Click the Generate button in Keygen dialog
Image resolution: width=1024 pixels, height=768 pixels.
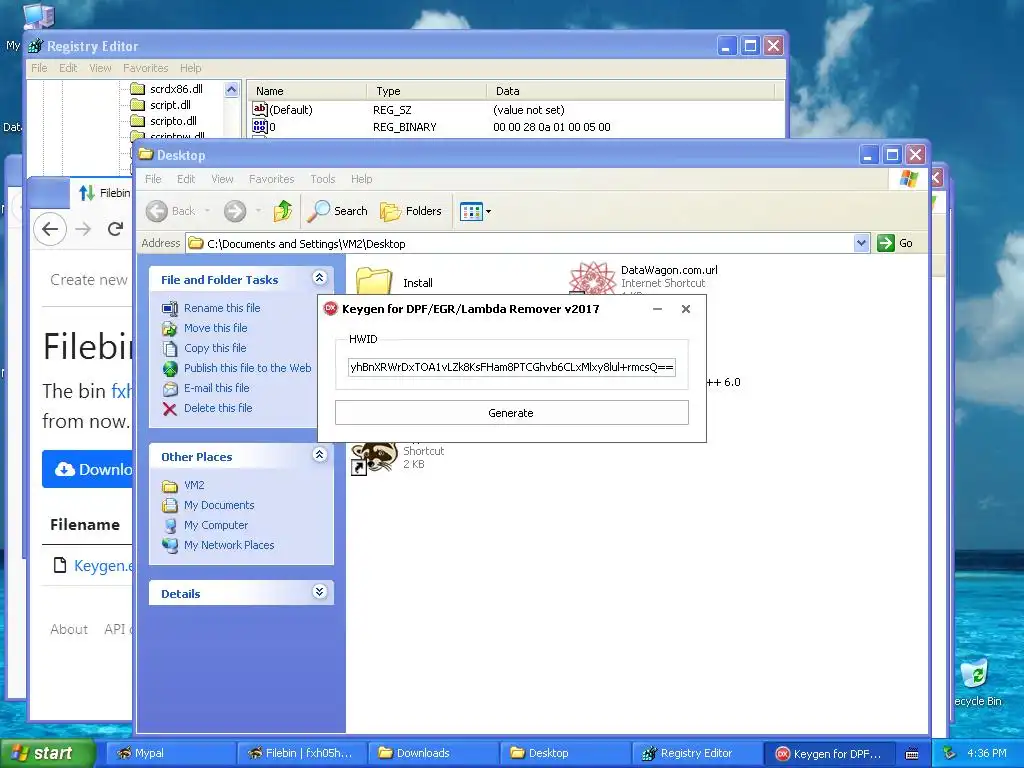(511, 413)
